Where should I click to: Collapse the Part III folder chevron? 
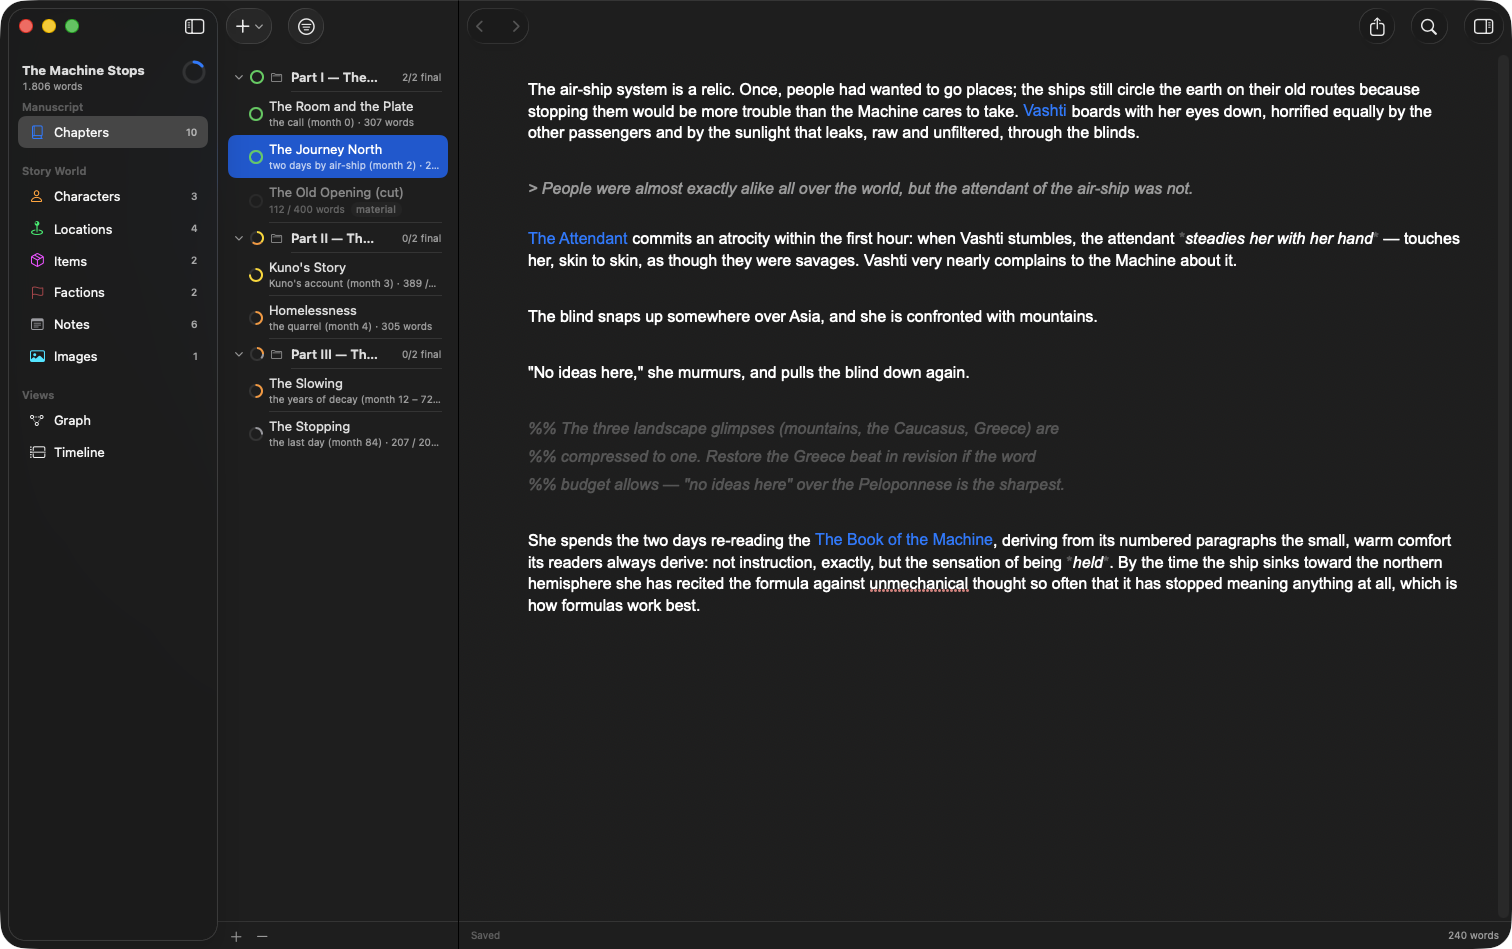(x=239, y=354)
